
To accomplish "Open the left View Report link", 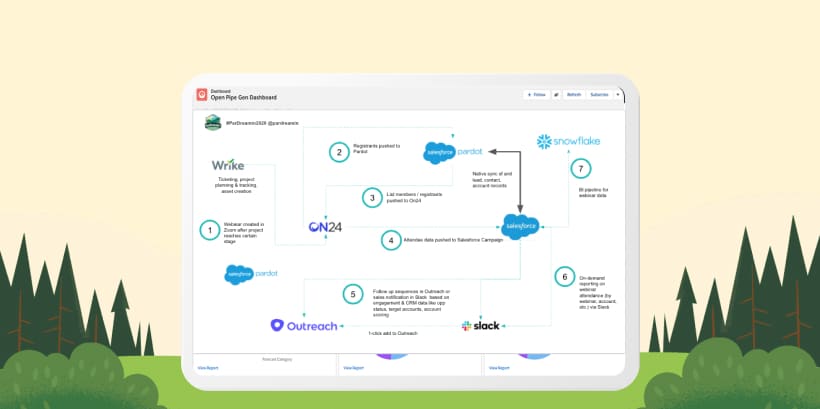I will coord(207,368).
